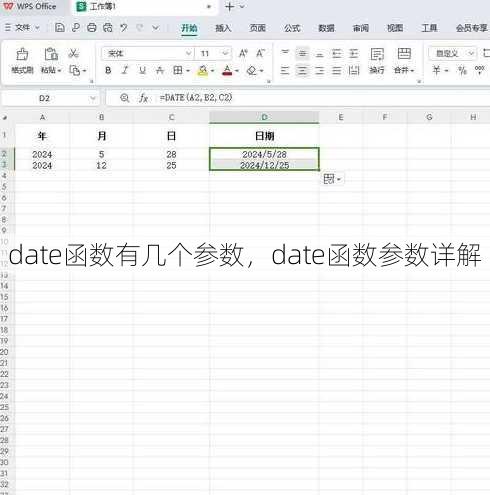Align cell content to vertical middle
This screenshot has height=495, width=490.
(302, 53)
